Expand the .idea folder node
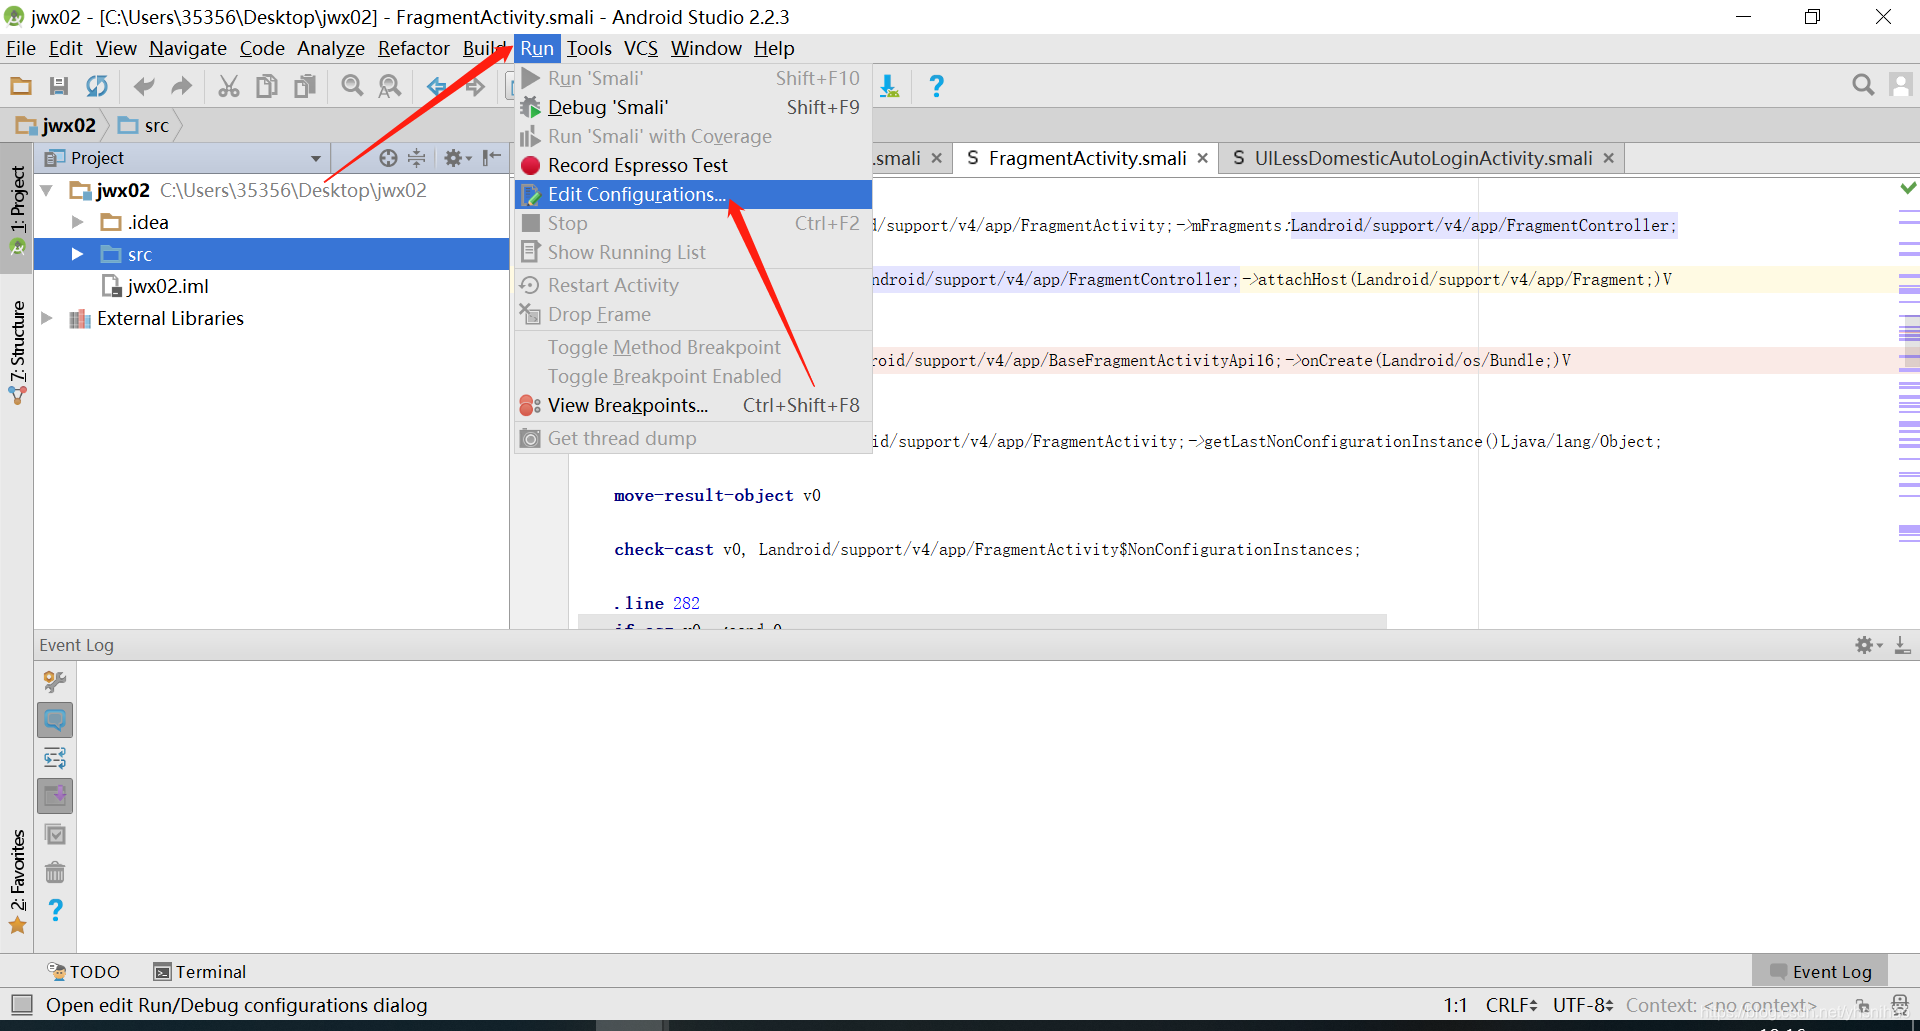Image resolution: width=1920 pixels, height=1031 pixels. click(78, 222)
